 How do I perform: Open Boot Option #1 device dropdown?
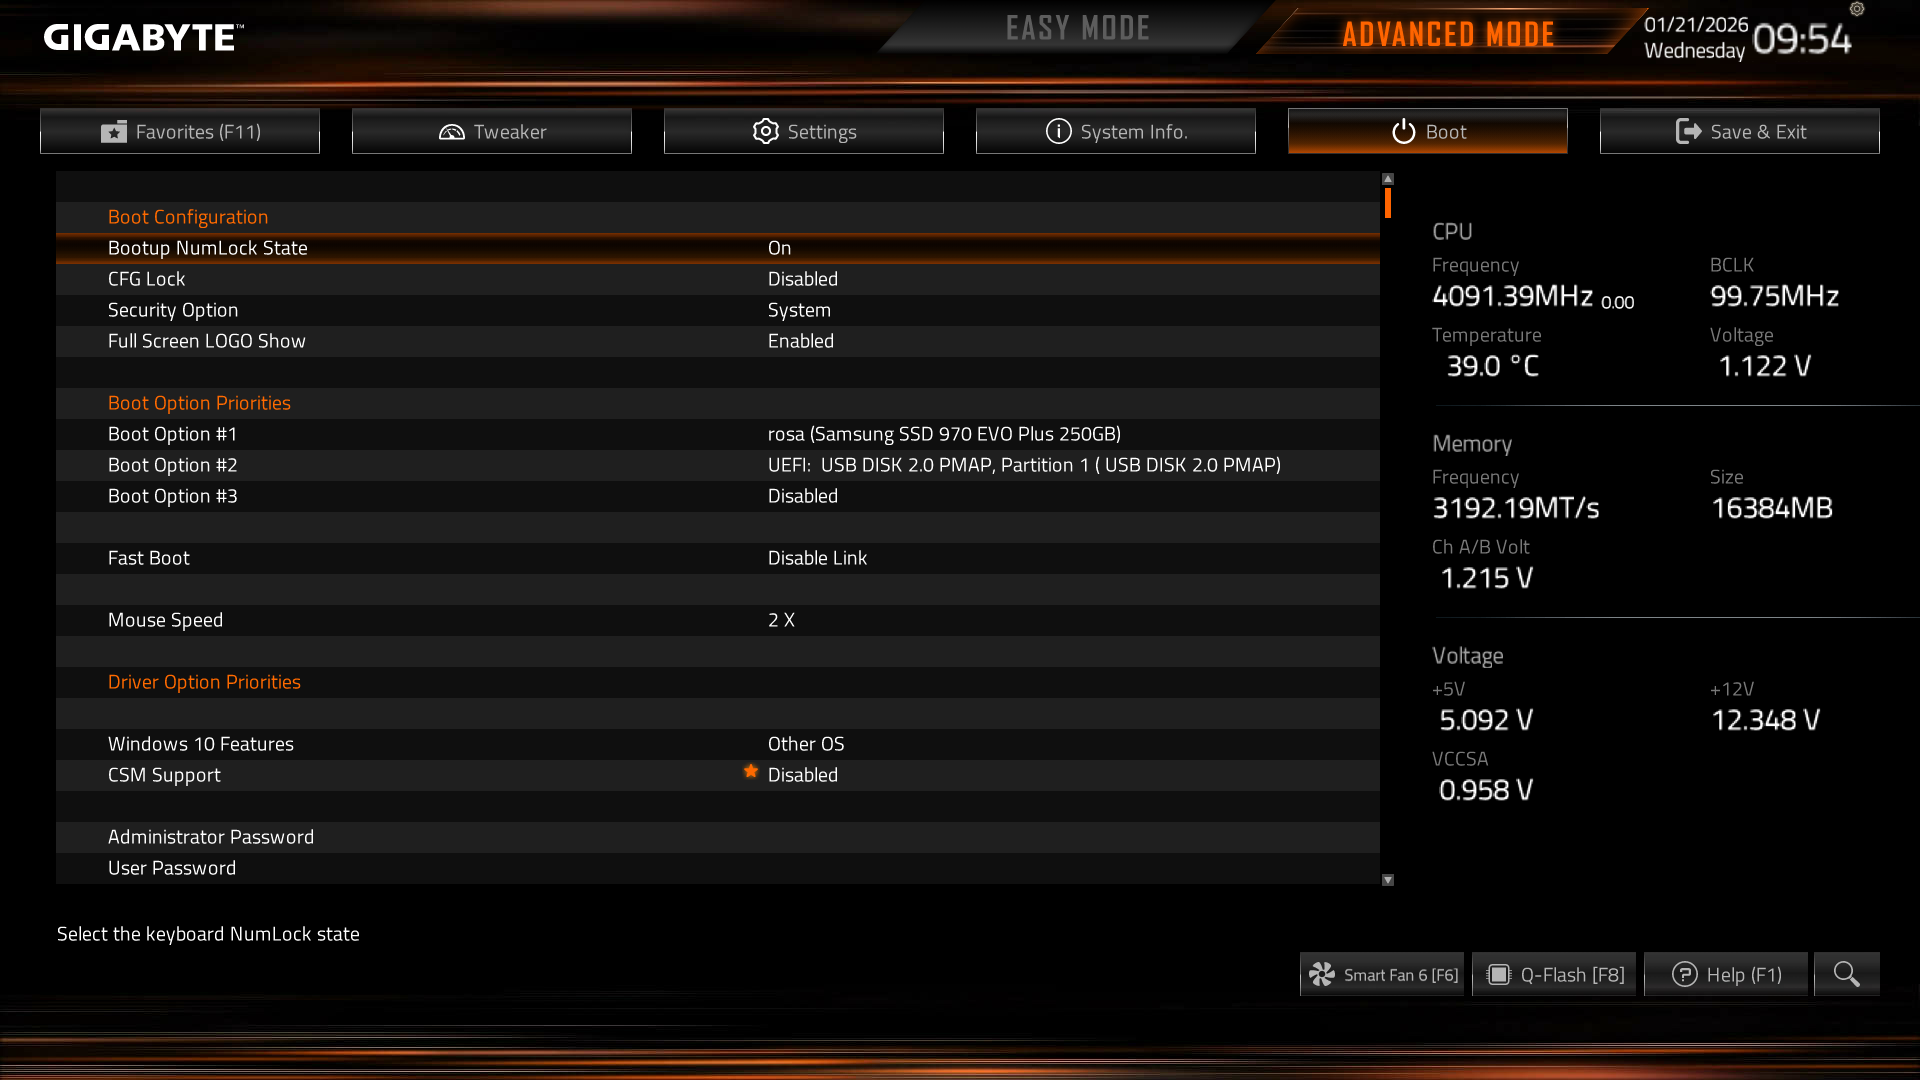(x=944, y=434)
